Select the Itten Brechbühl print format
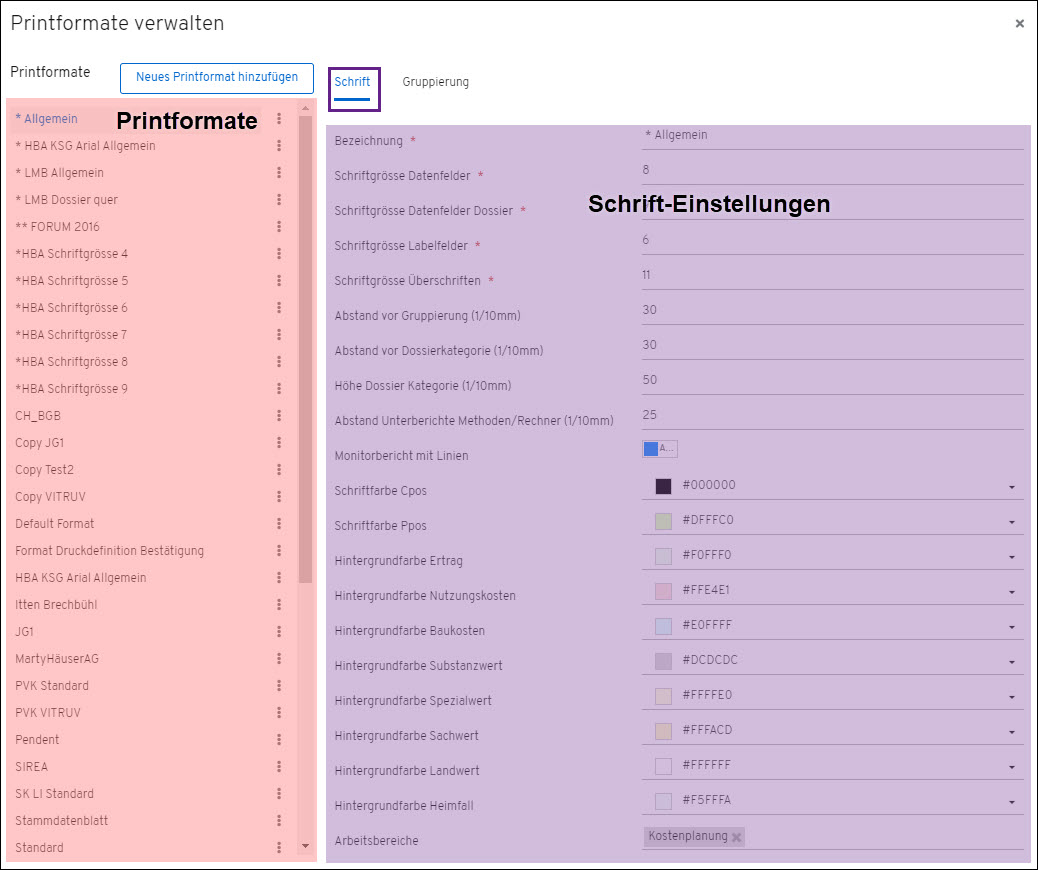The height and width of the screenshot is (870, 1038). pos(56,605)
